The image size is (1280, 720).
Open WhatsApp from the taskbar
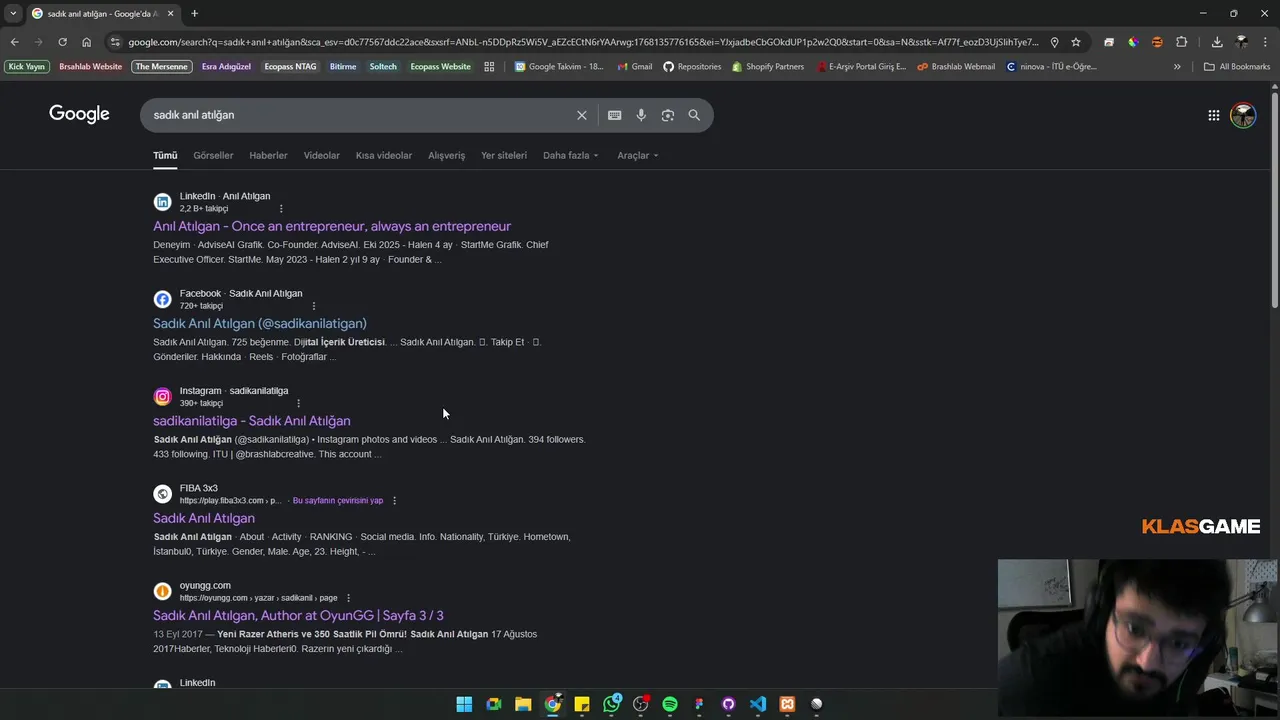click(x=611, y=704)
